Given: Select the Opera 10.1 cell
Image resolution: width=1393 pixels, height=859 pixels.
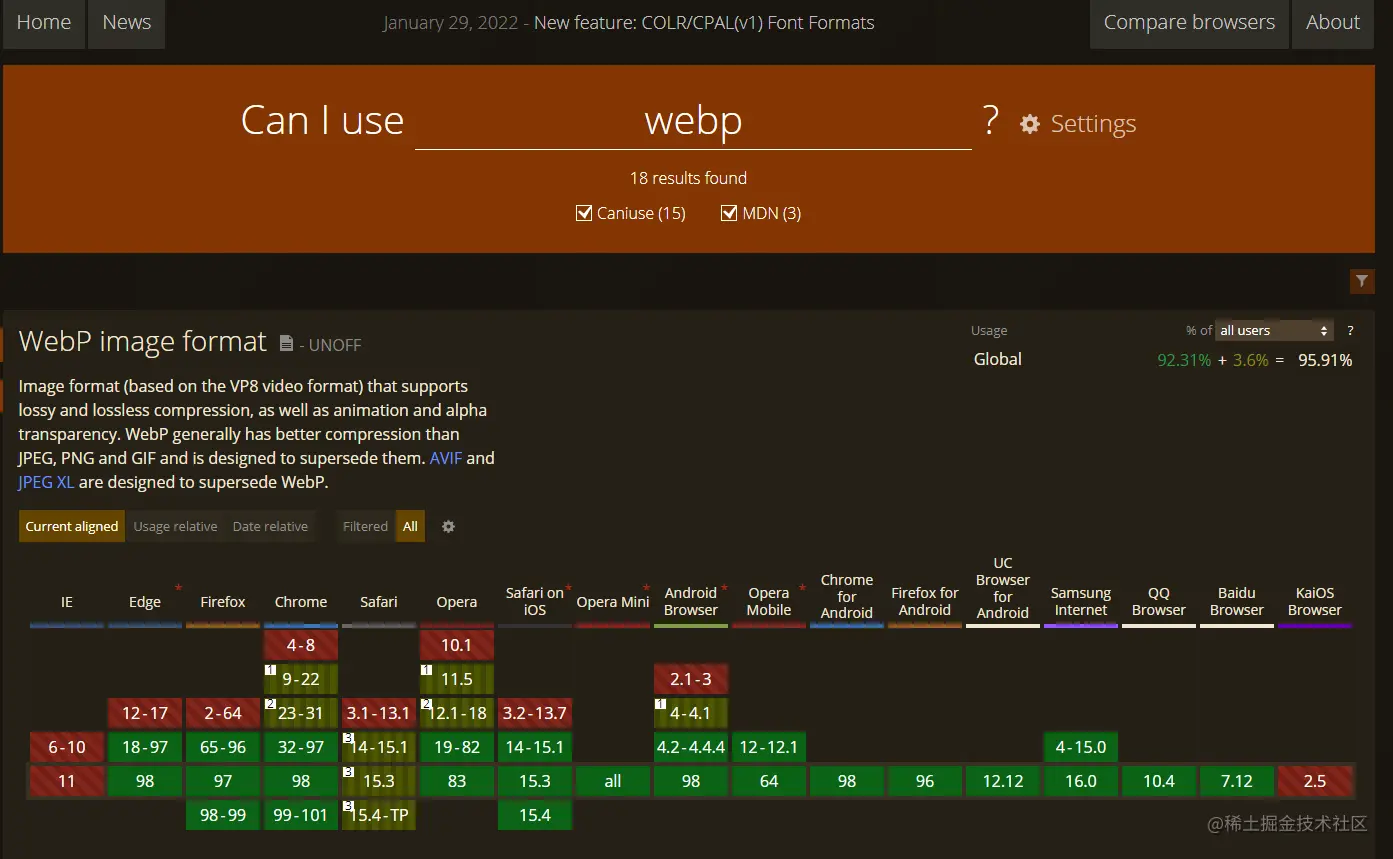Looking at the screenshot, I should (x=457, y=645).
